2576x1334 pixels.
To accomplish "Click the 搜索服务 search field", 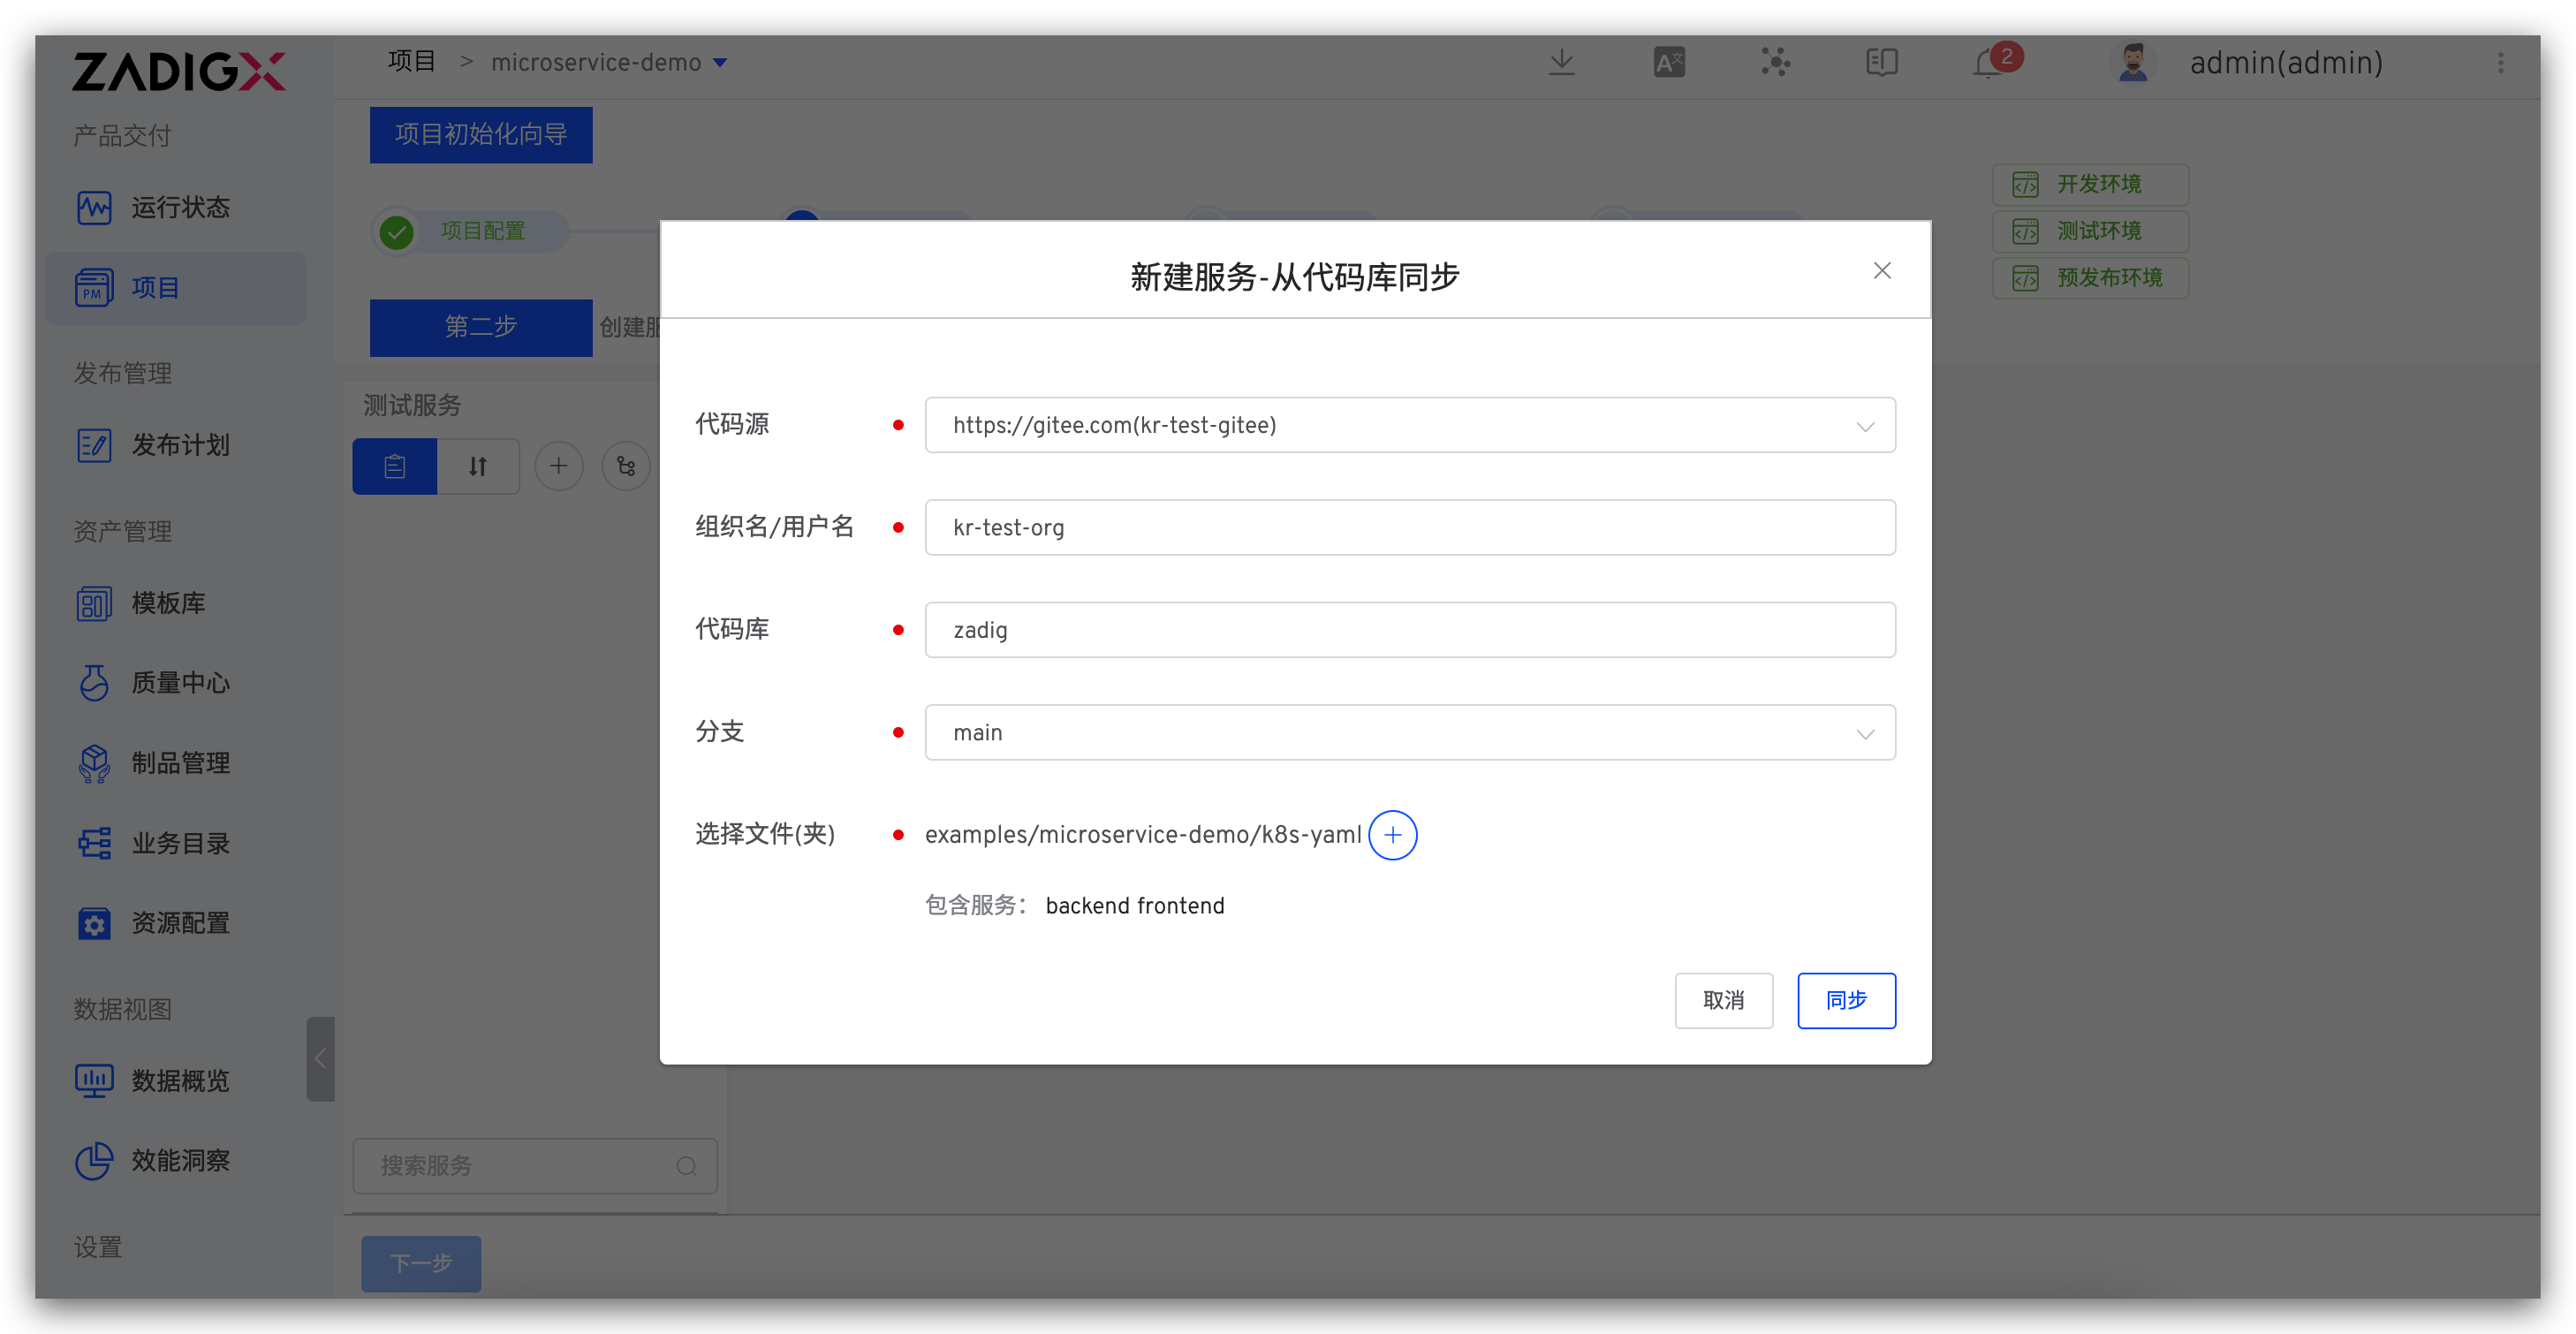I will (535, 1166).
